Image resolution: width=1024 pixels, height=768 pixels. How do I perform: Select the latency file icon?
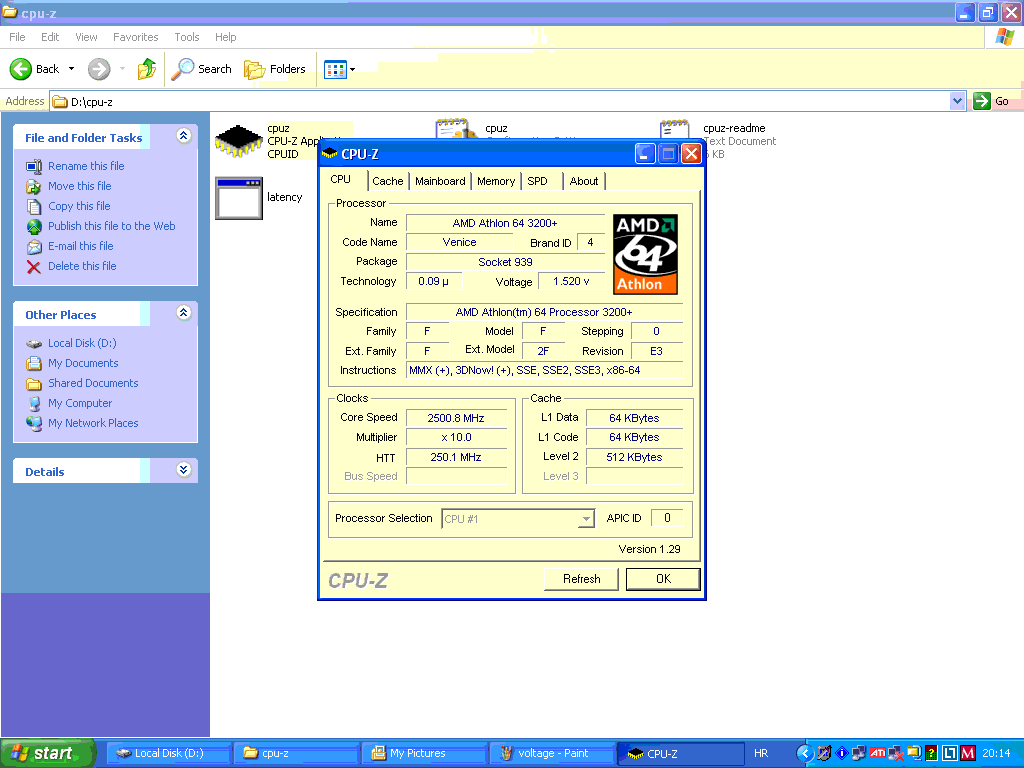pyautogui.click(x=238, y=198)
